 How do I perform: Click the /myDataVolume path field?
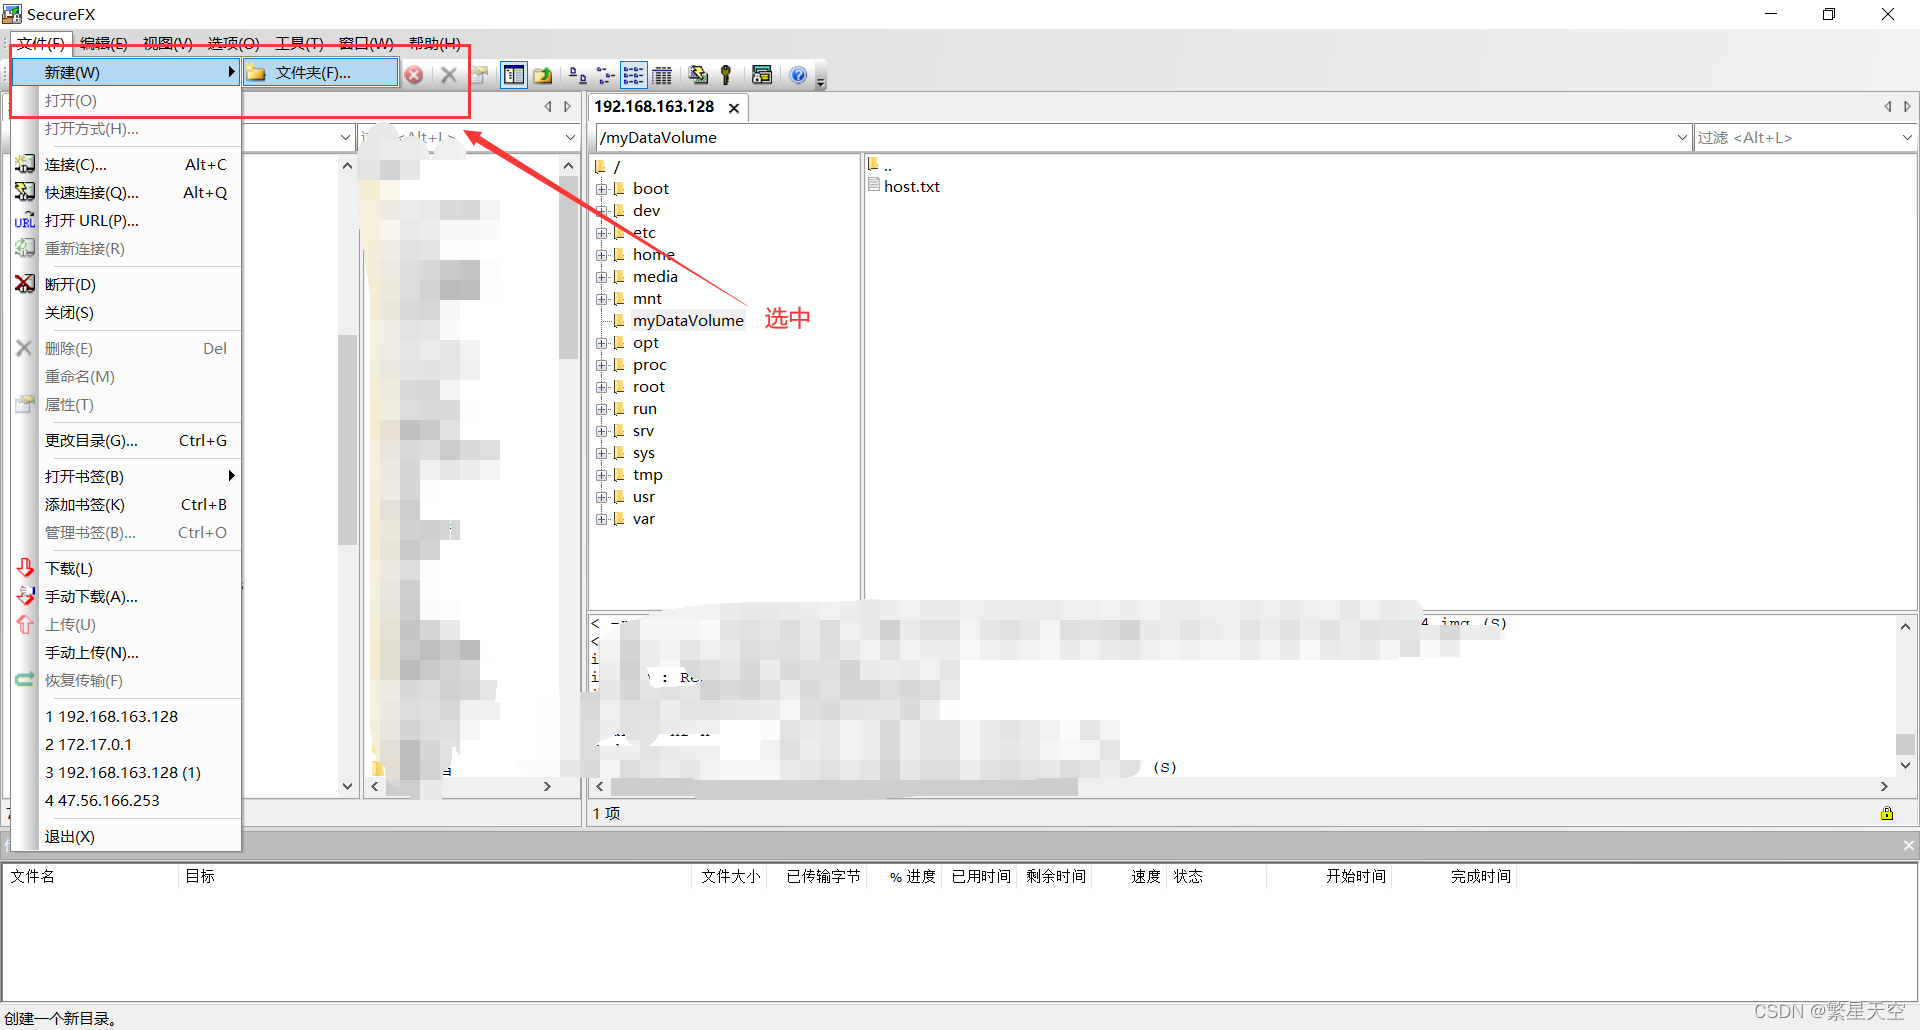(1135, 138)
